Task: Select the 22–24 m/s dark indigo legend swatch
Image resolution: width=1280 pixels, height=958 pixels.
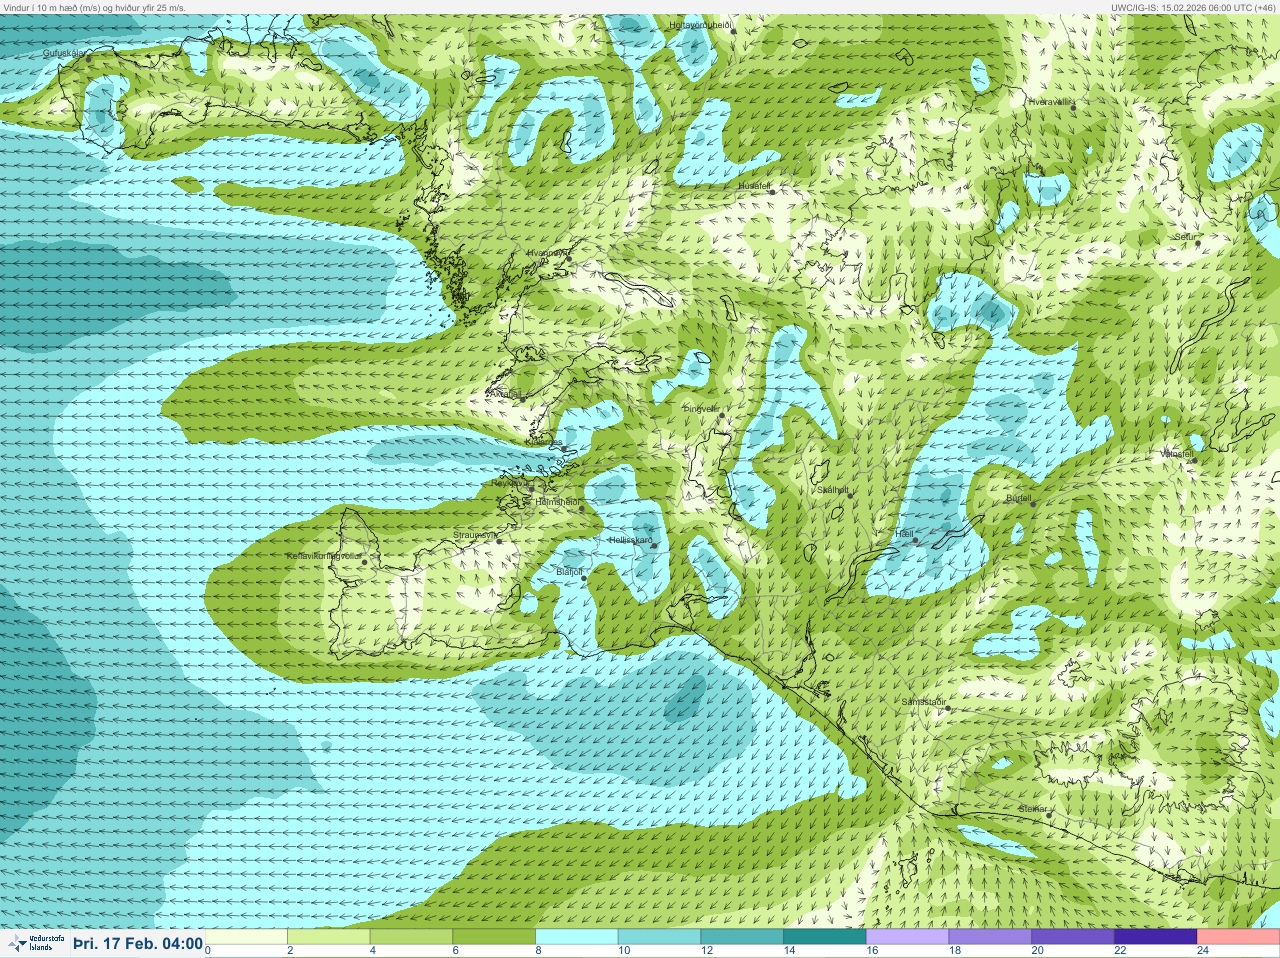Action: 1156,937
